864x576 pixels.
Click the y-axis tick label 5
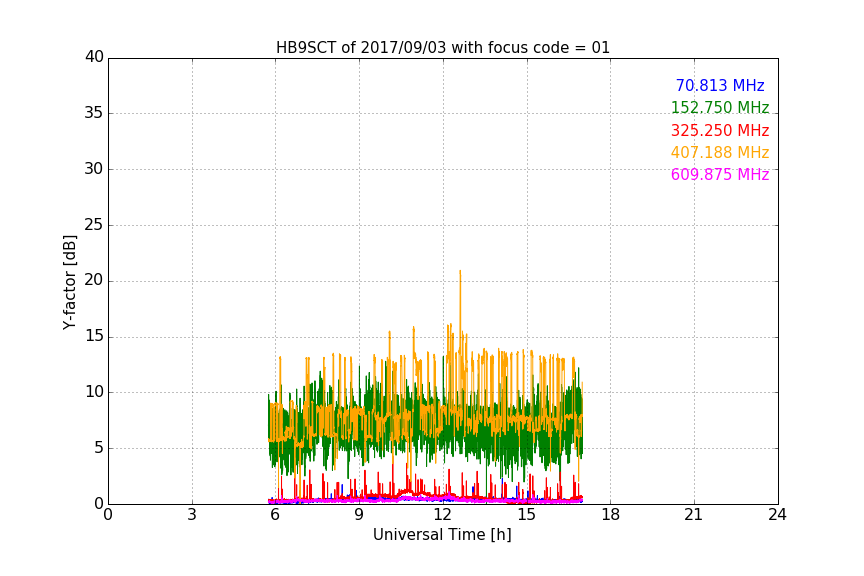[99, 448]
